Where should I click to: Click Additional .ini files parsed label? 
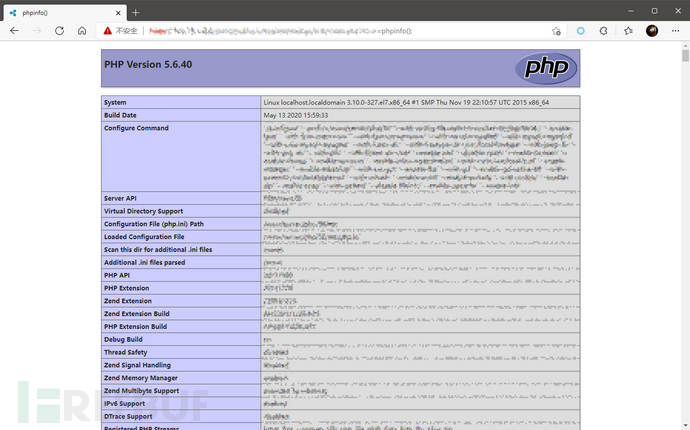tap(144, 262)
